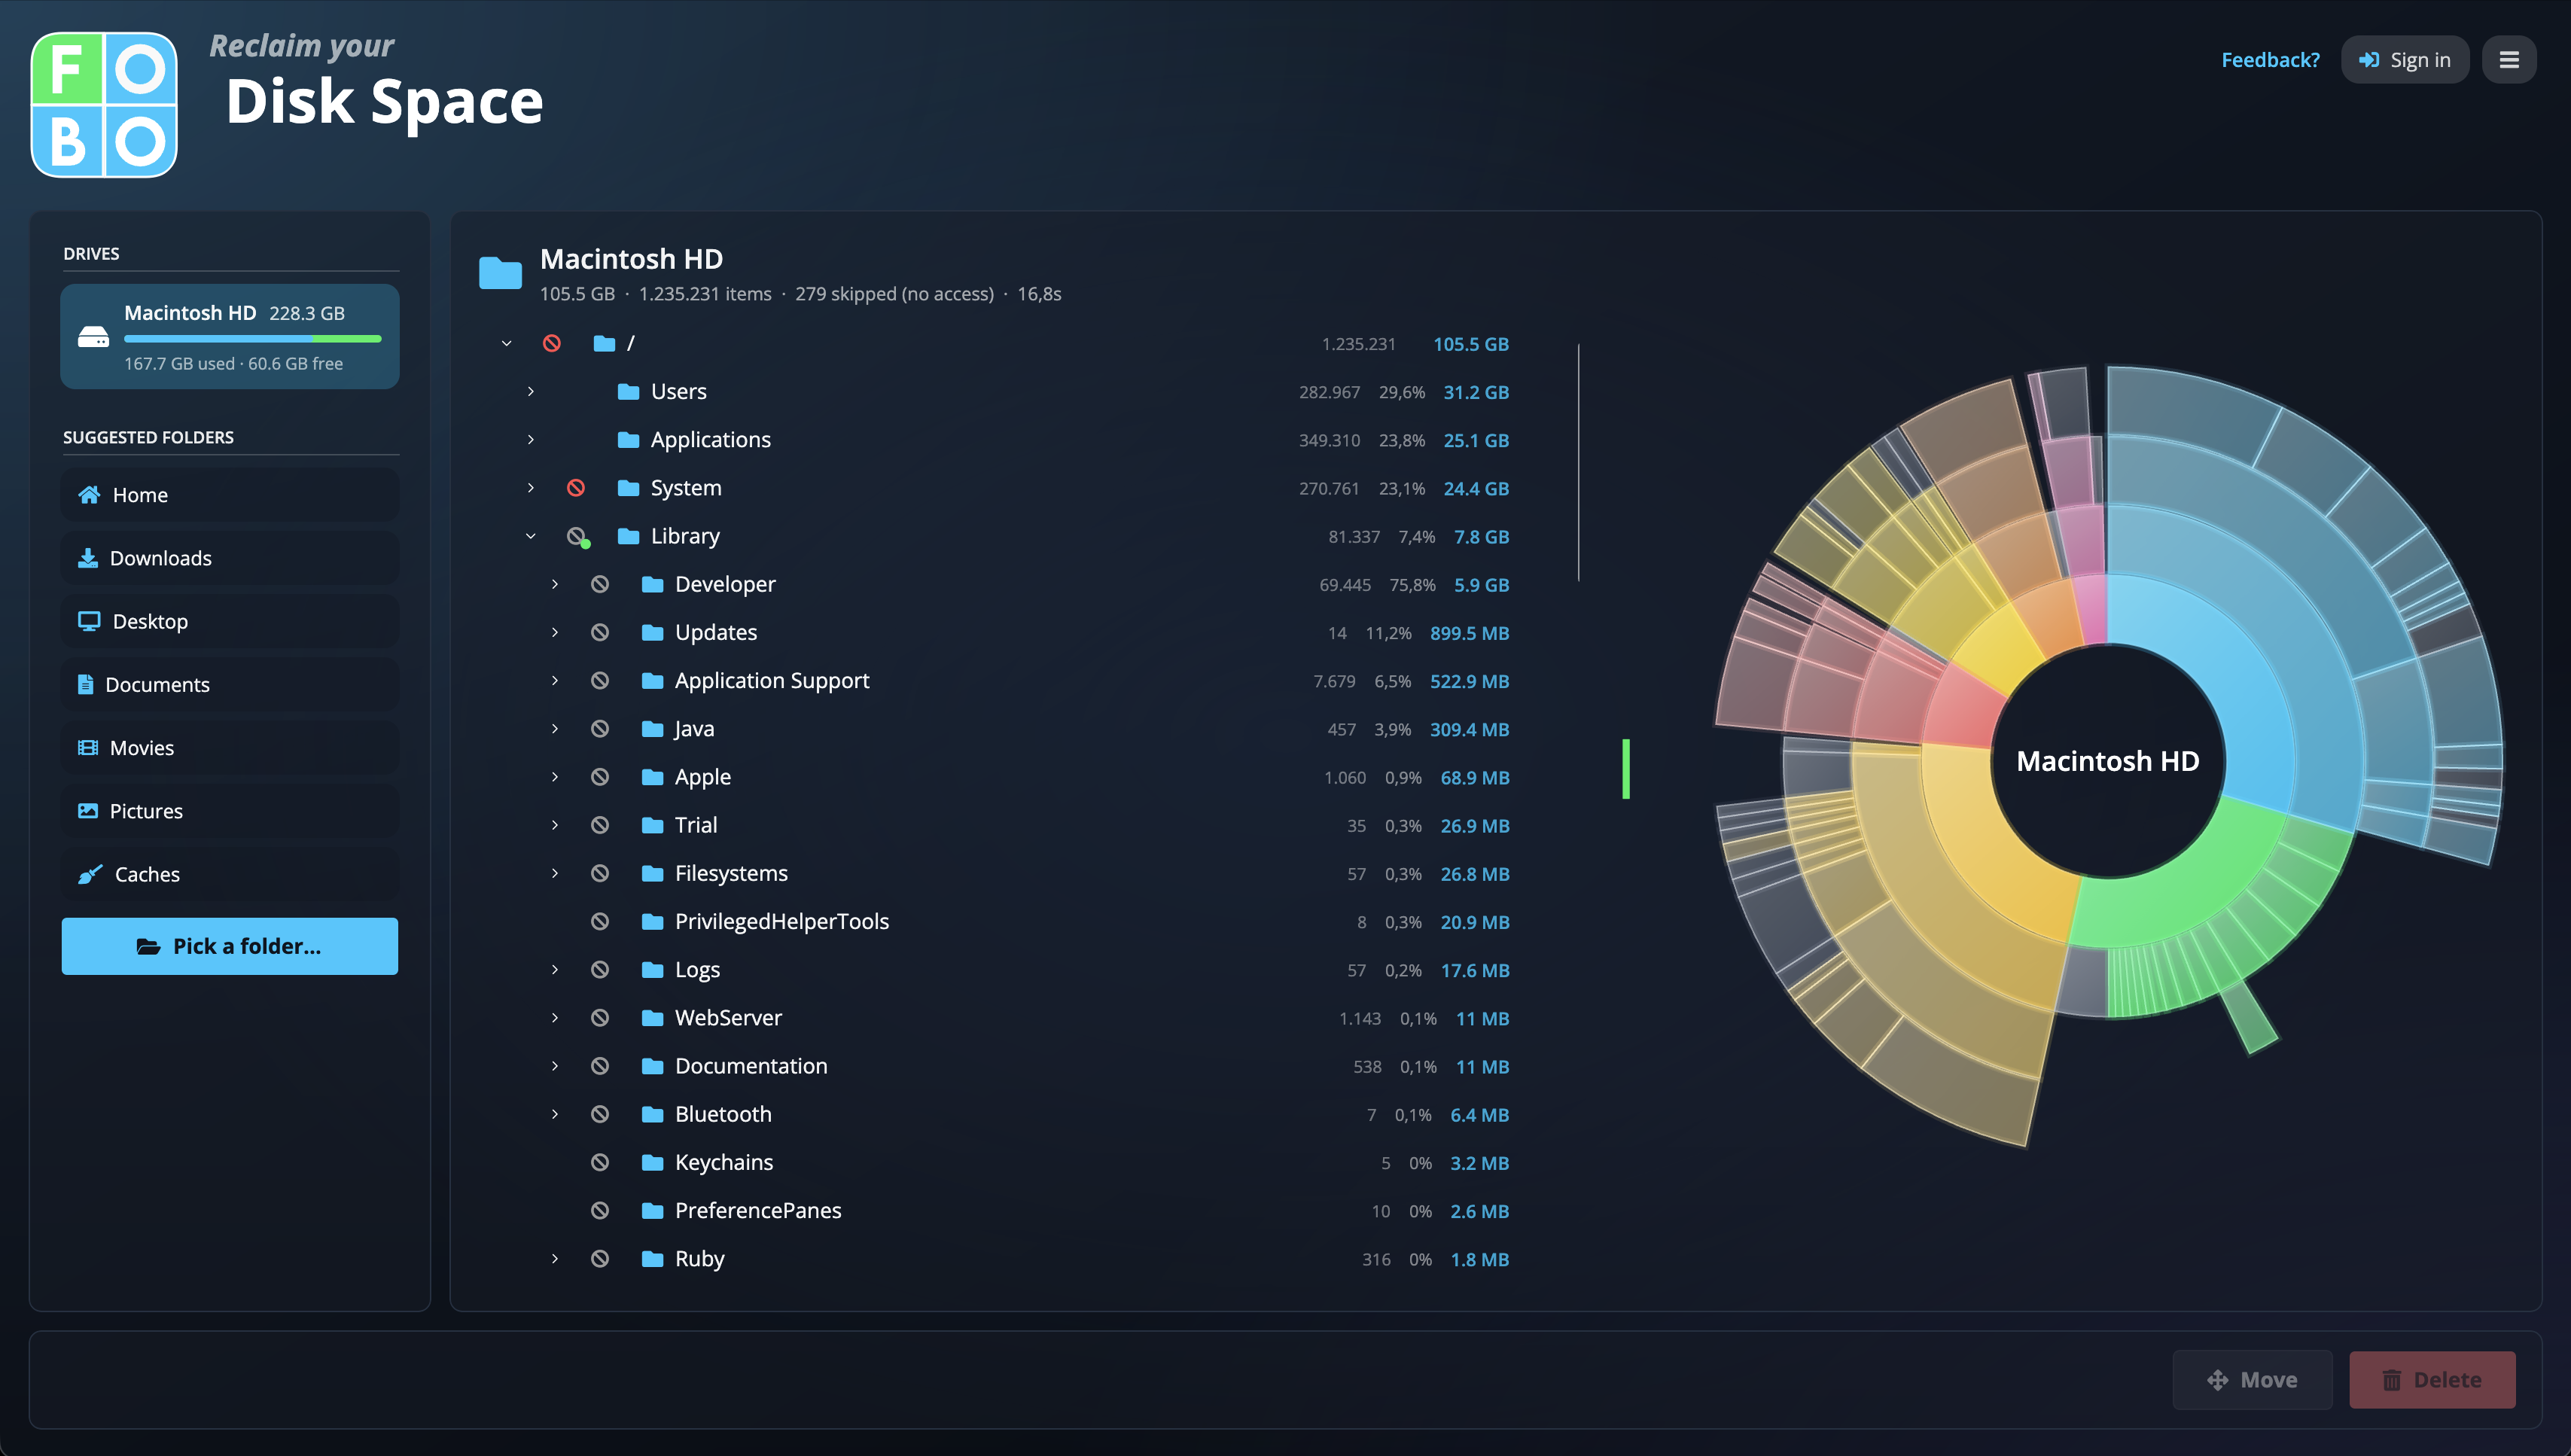Screen dimensions: 2571x1456
Task: Click the Developer folder icon
Action: (652, 584)
